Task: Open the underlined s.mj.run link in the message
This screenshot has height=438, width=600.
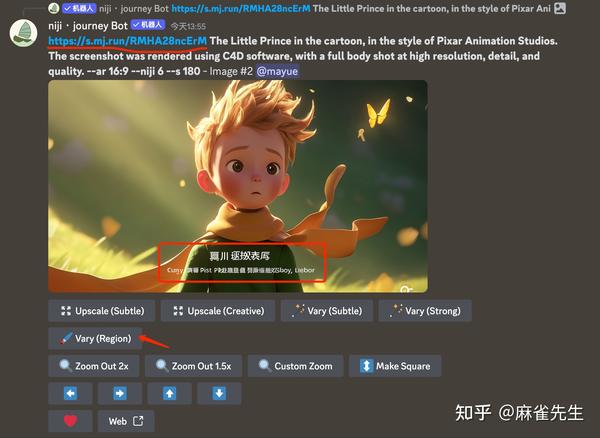Action: tap(127, 41)
